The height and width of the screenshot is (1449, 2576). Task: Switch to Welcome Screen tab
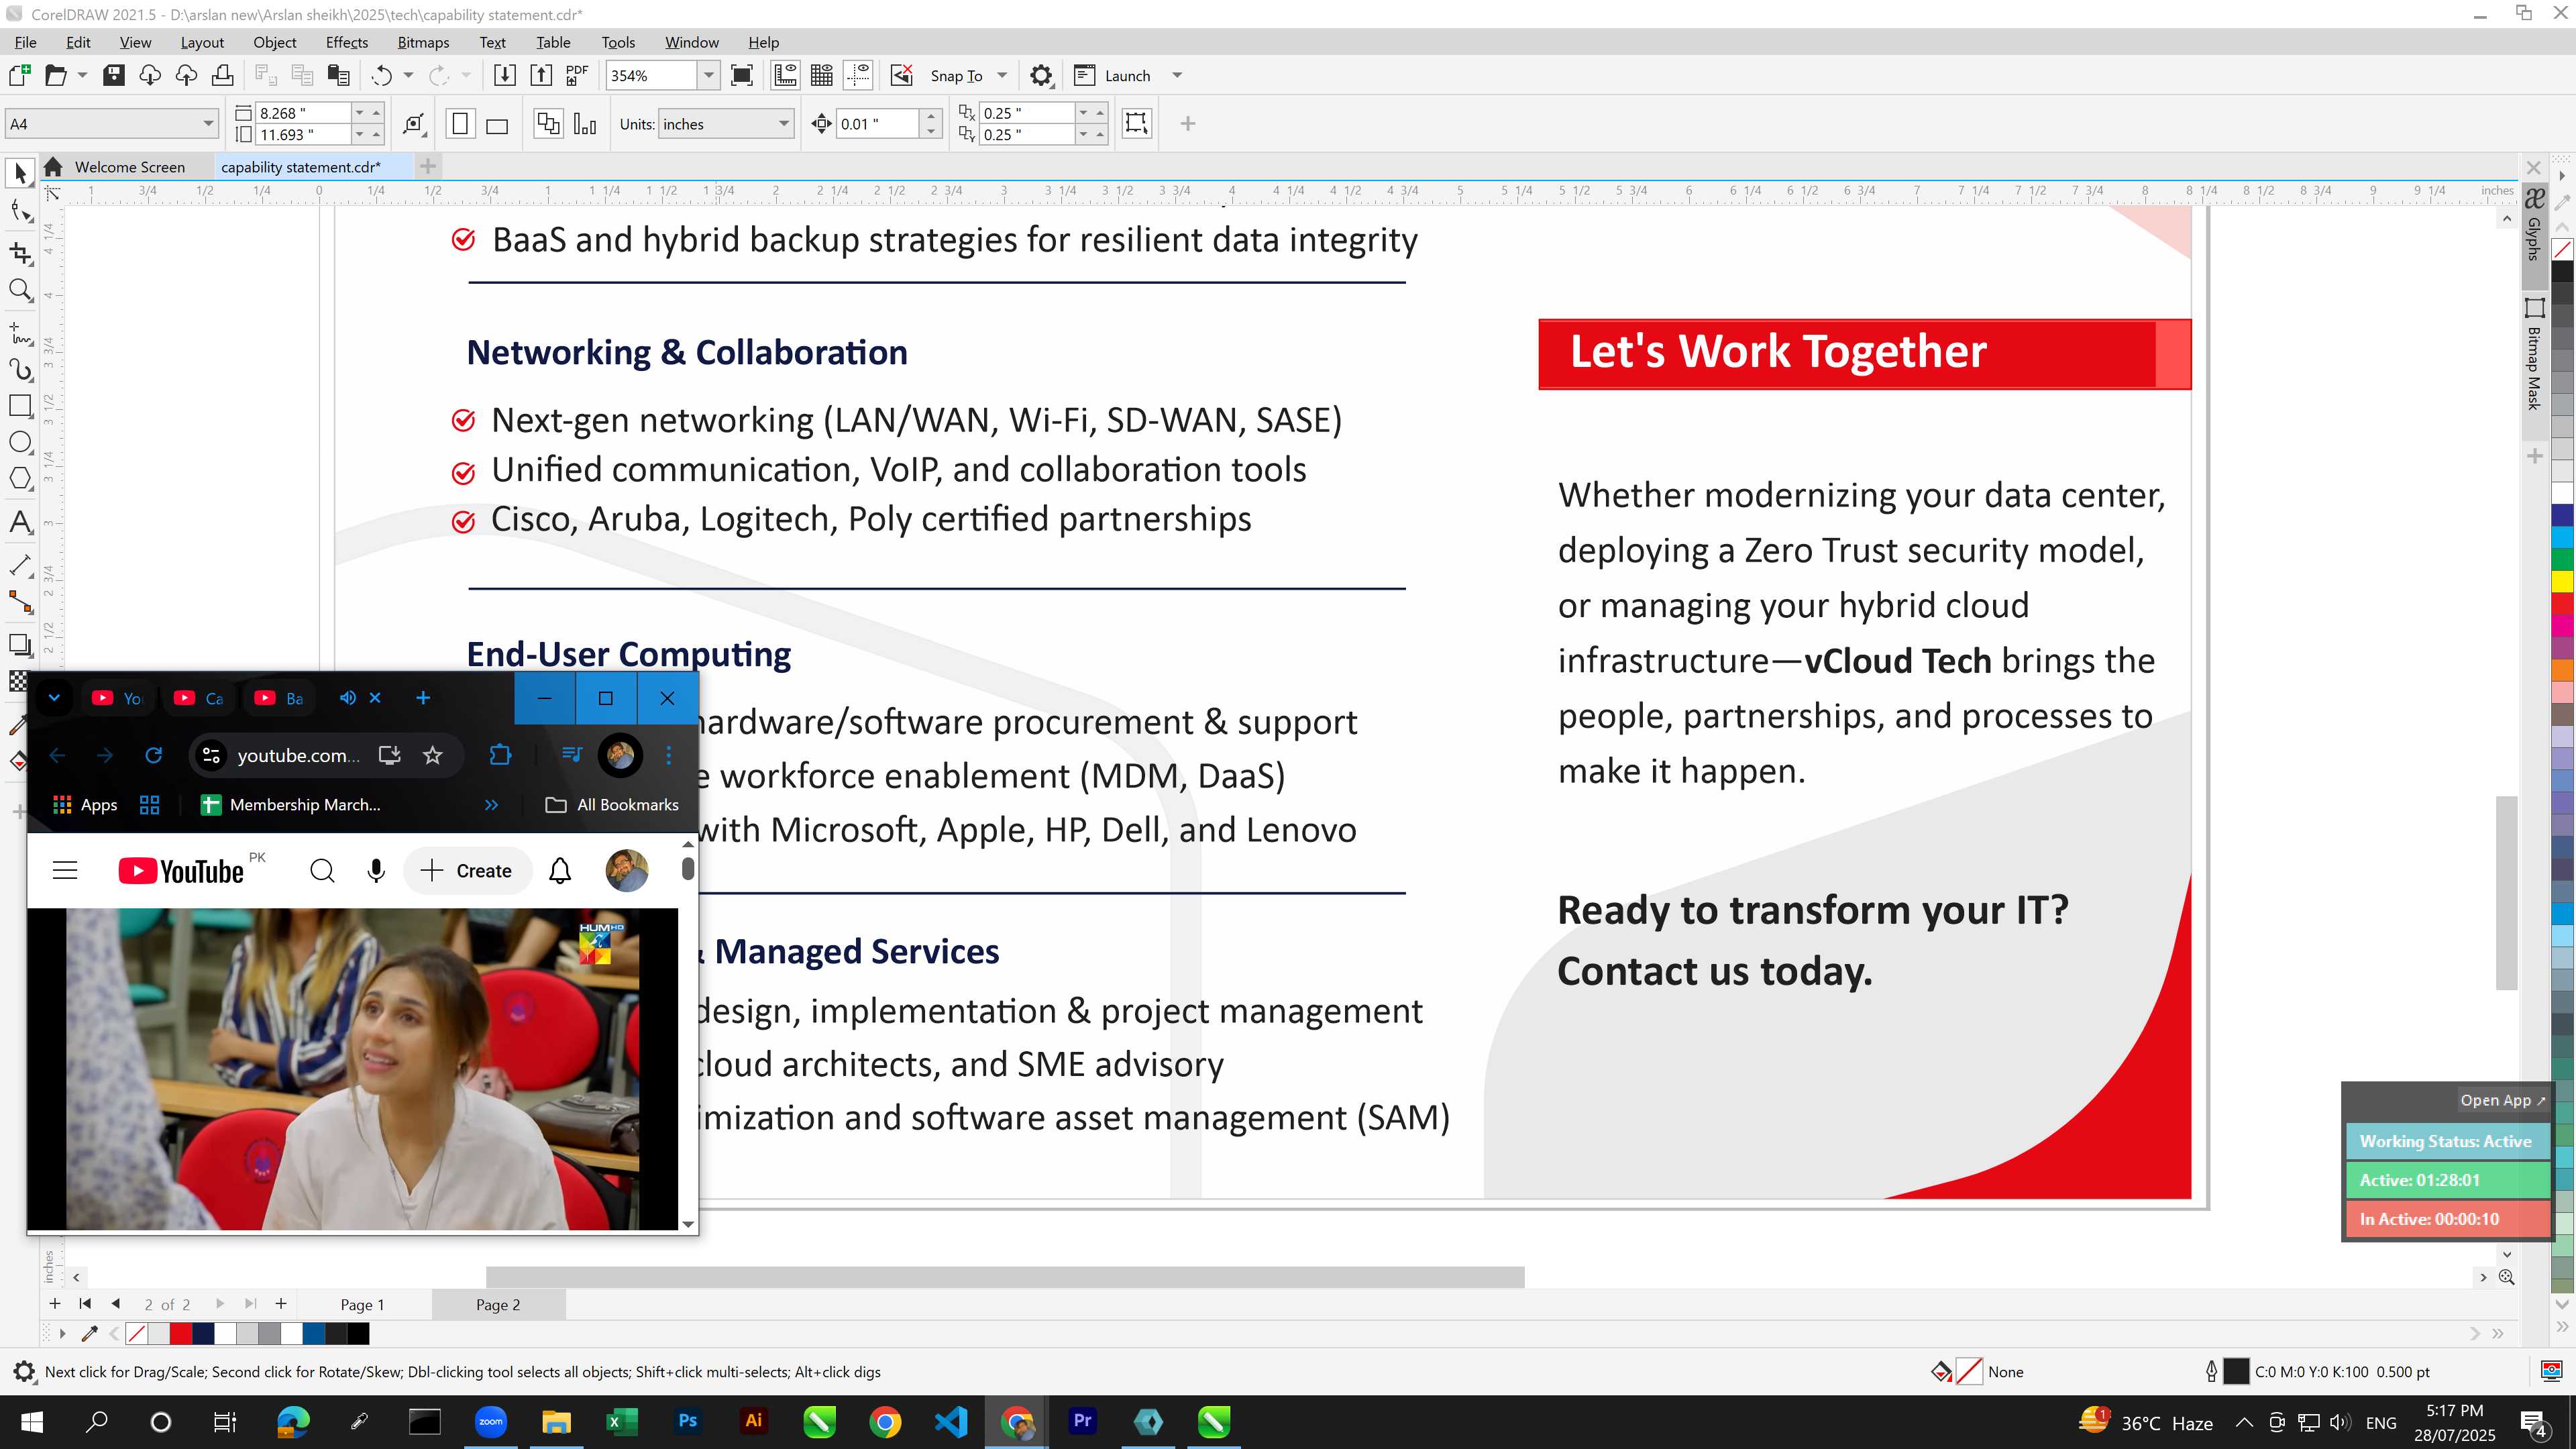(129, 167)
